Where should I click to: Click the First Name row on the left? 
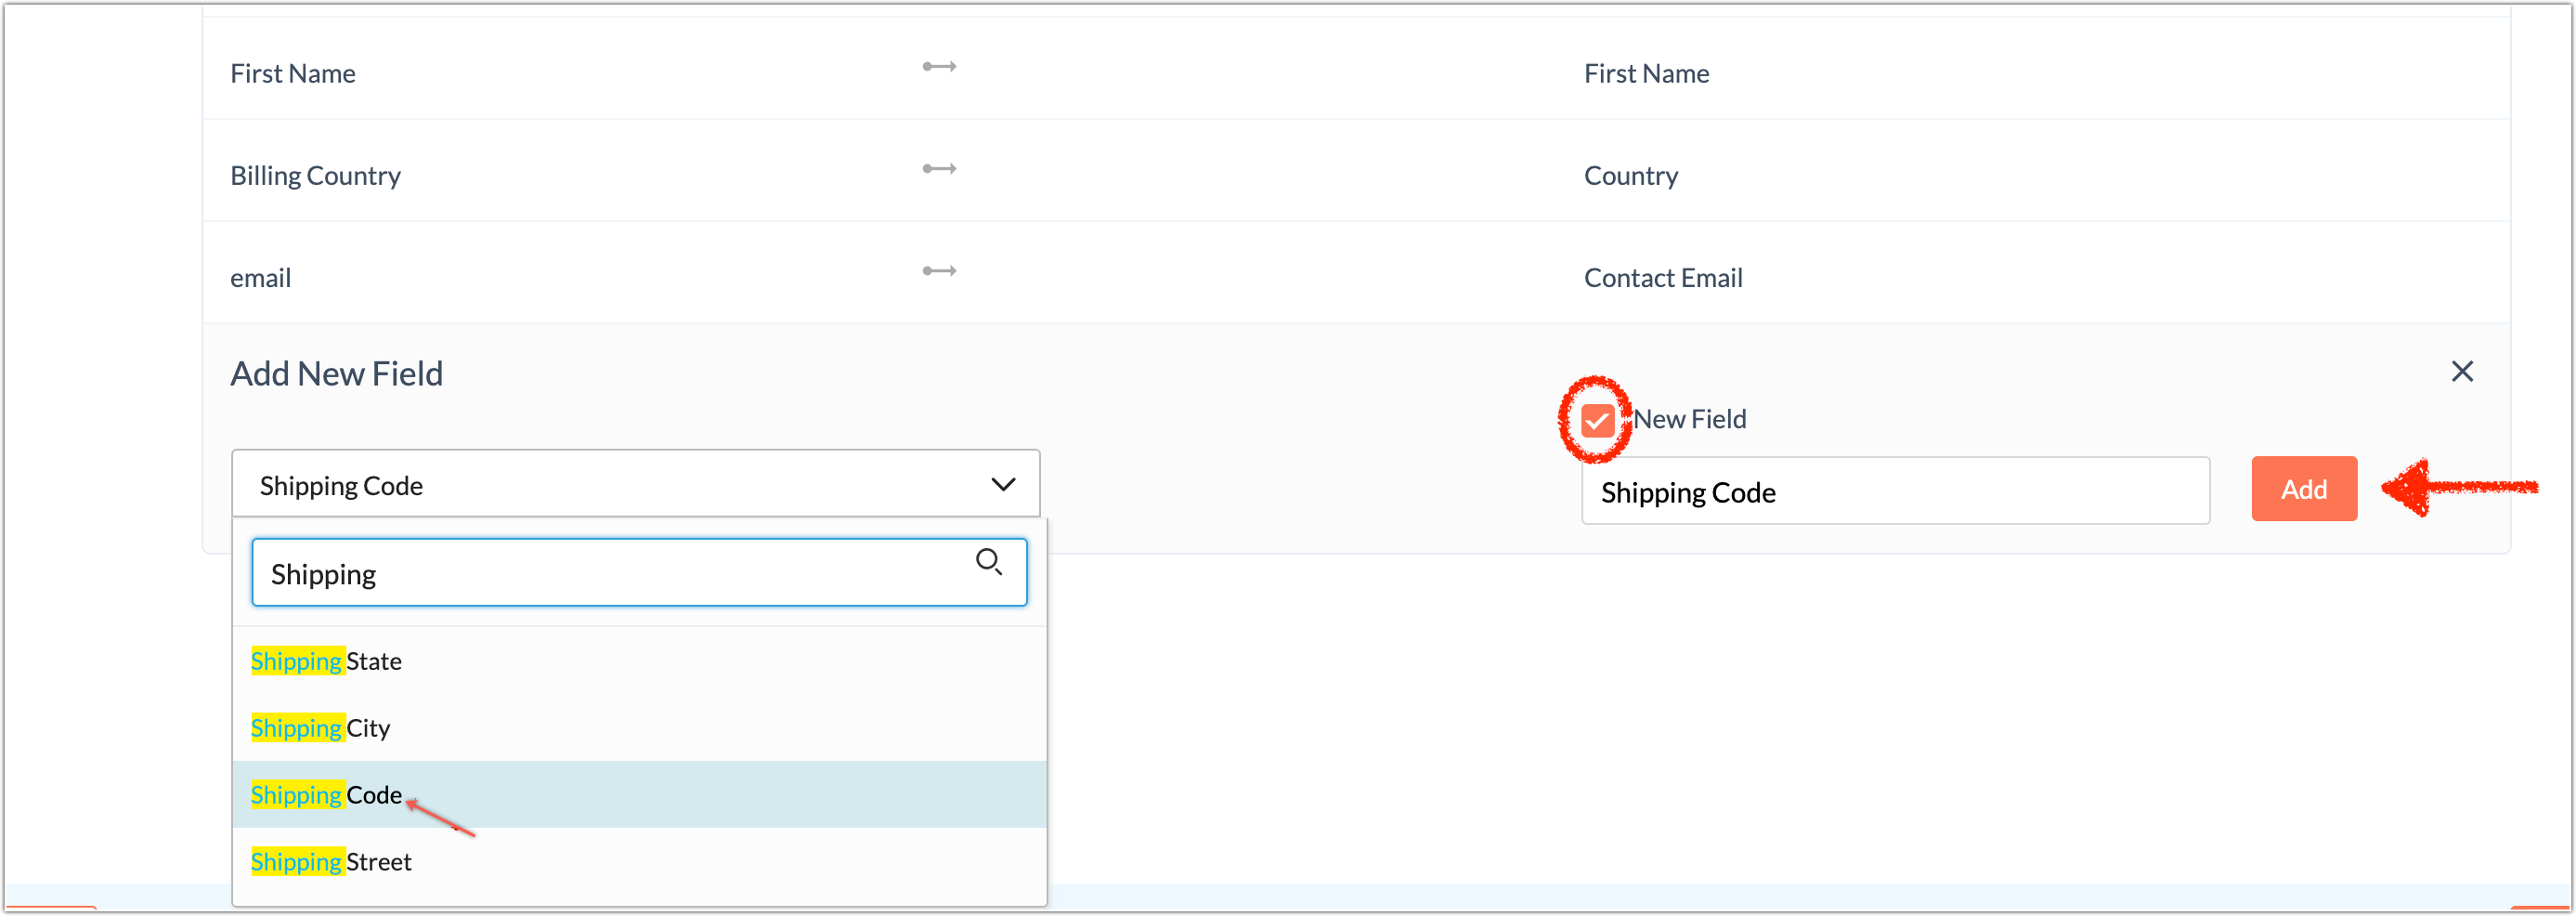(293, 72)
